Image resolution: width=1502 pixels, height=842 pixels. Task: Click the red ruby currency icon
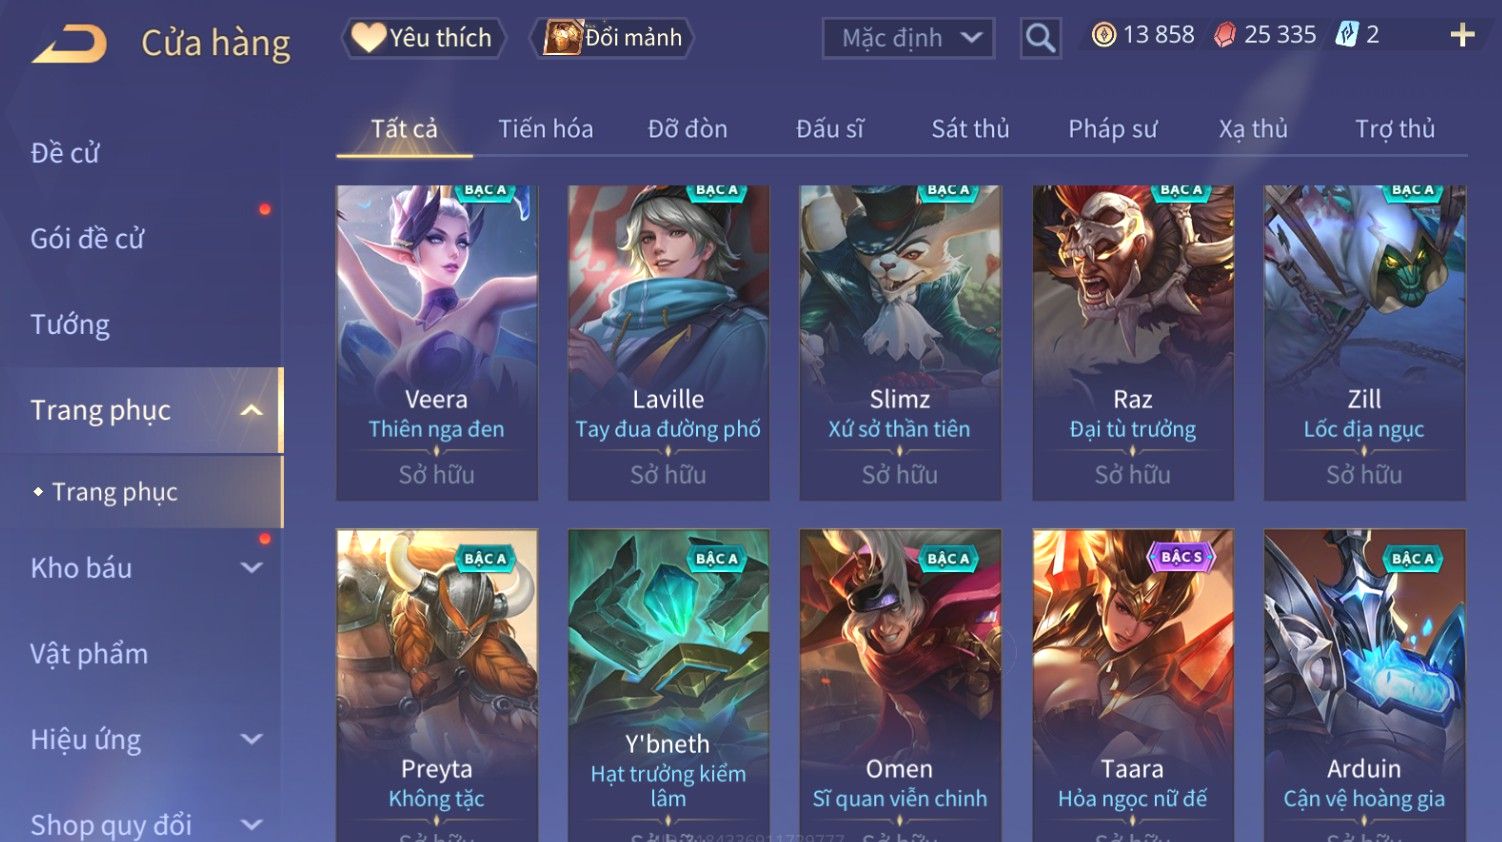click(x=1225, y=35)
